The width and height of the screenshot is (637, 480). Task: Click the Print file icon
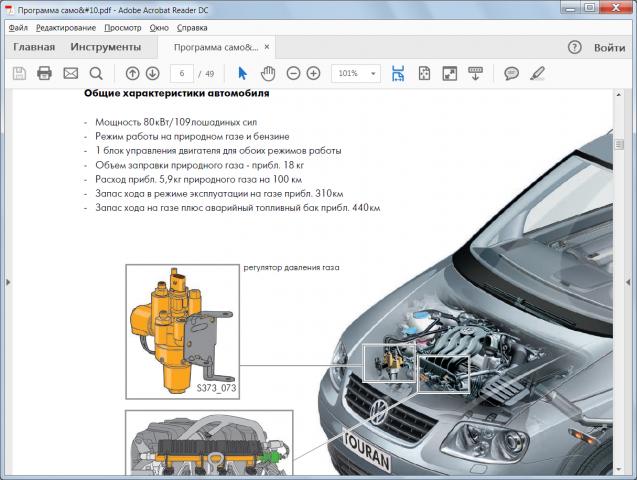44,74
